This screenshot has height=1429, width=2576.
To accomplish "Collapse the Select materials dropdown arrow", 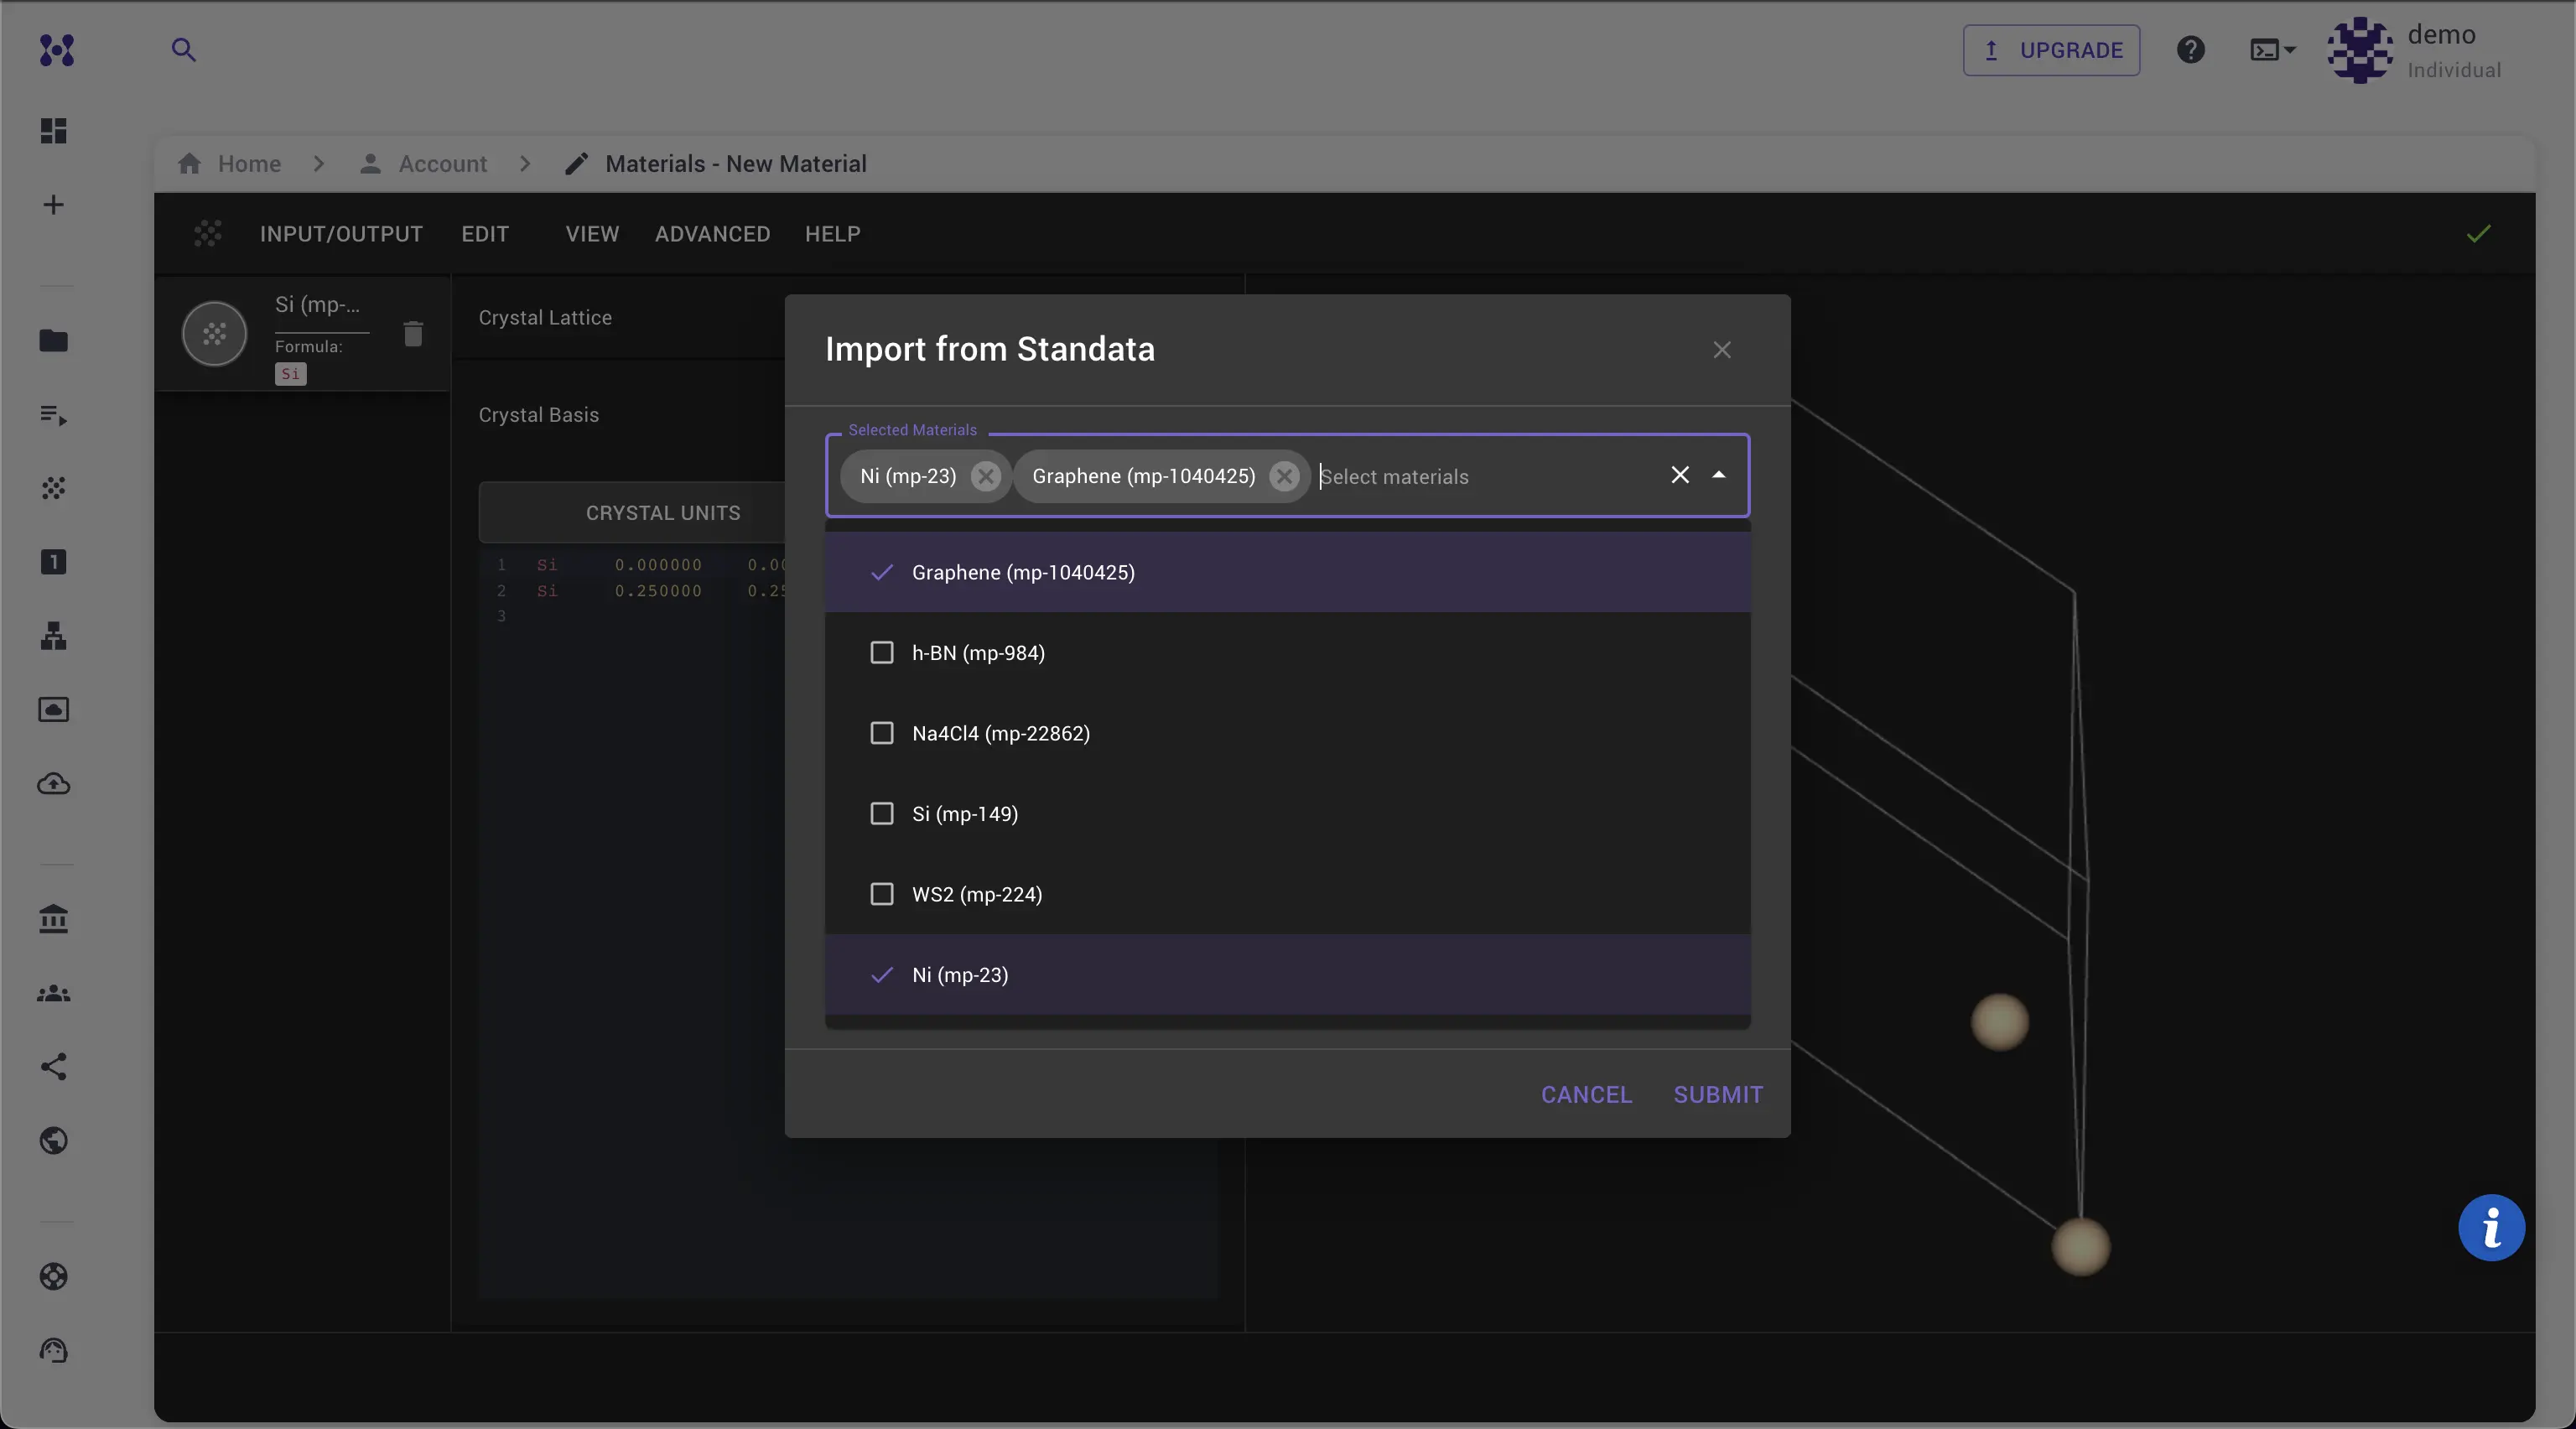I will [1718, 475].
